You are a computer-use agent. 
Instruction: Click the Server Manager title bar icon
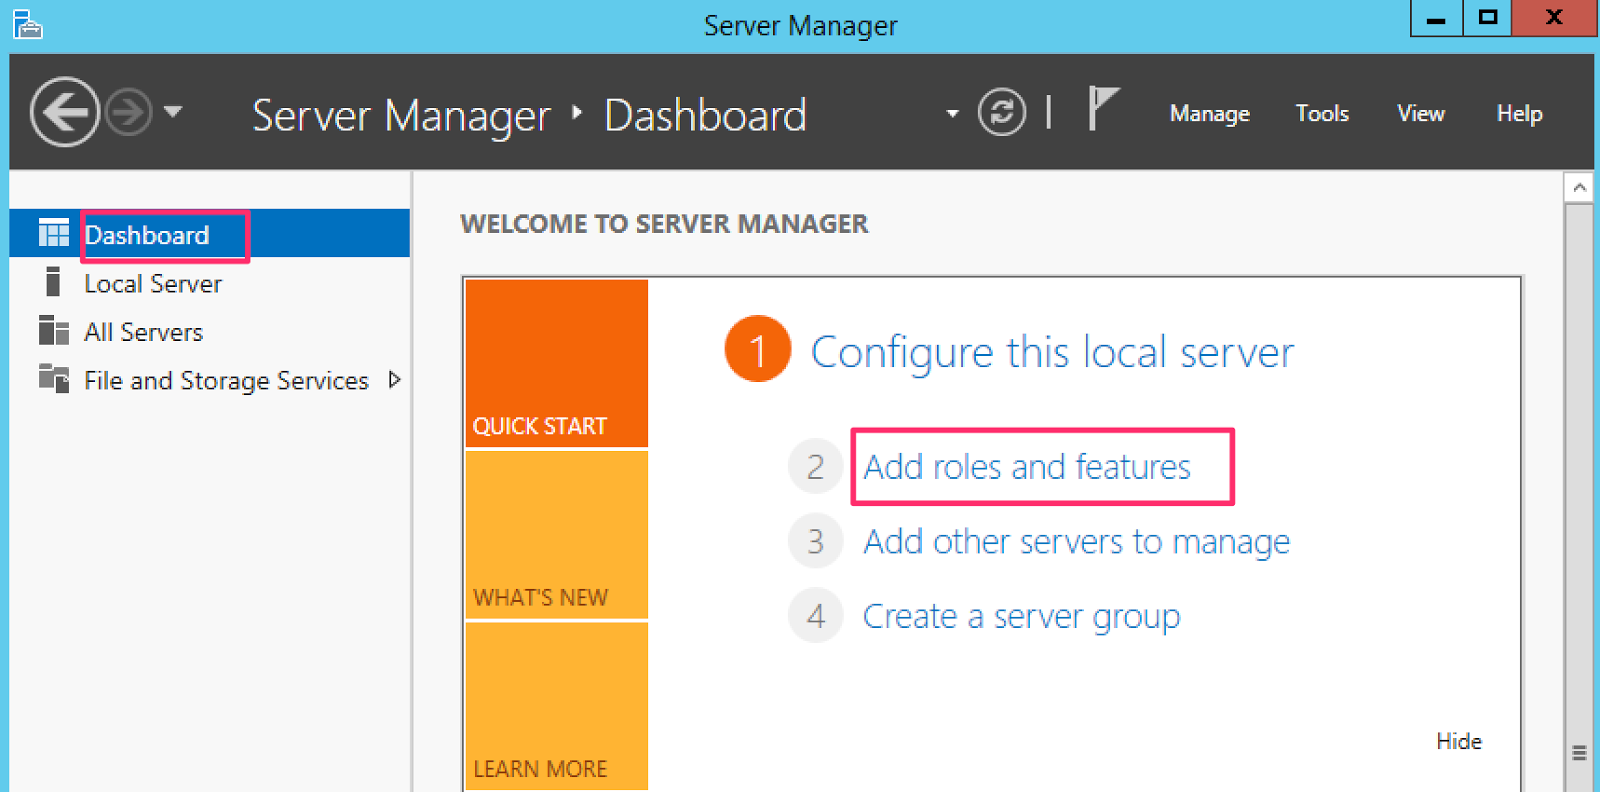(28, 24)
